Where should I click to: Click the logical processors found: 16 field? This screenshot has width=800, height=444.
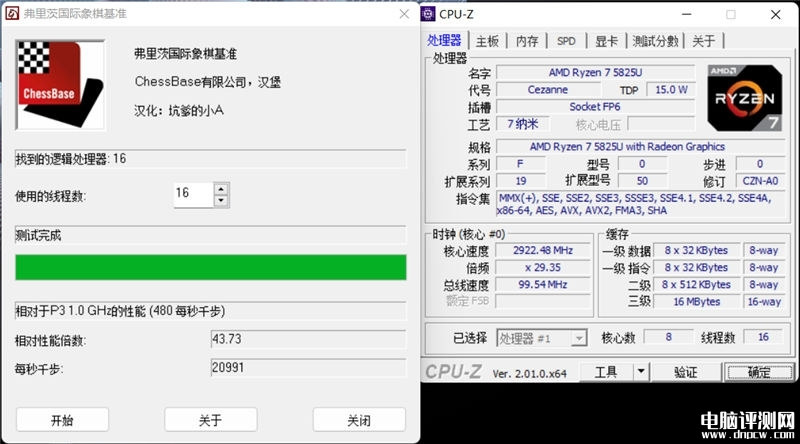pos(211,159)
